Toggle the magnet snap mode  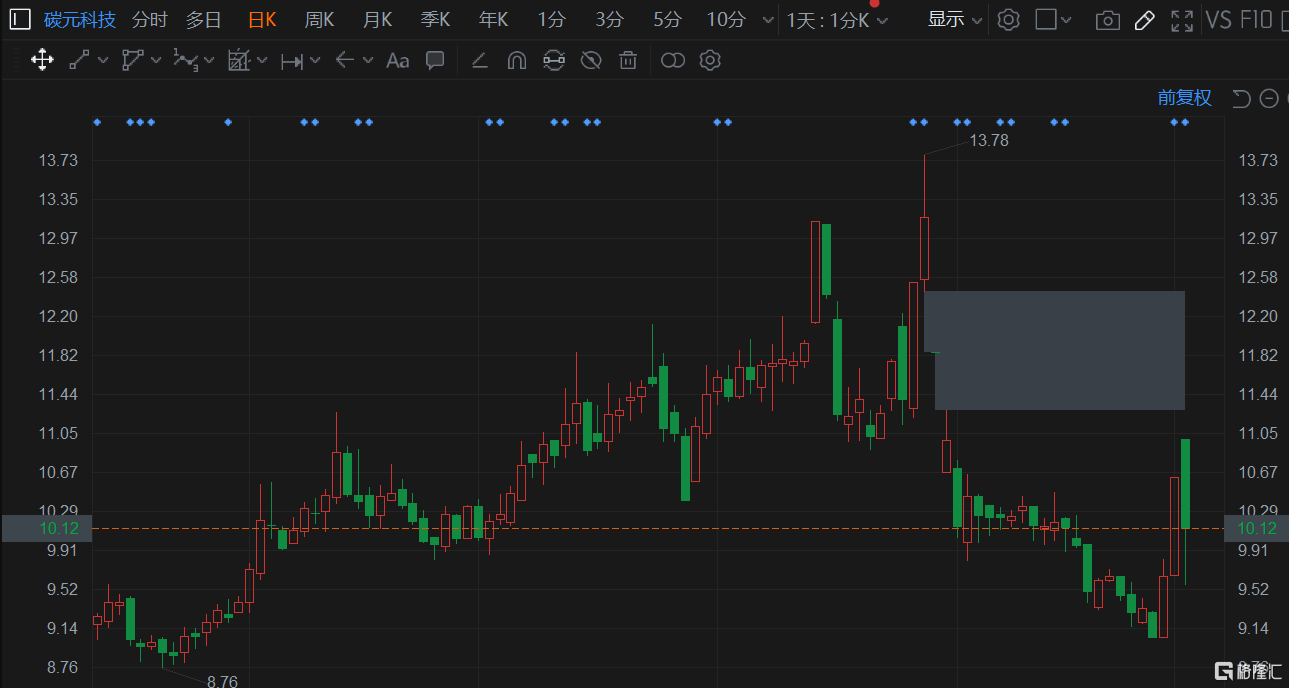pos(516,60)
